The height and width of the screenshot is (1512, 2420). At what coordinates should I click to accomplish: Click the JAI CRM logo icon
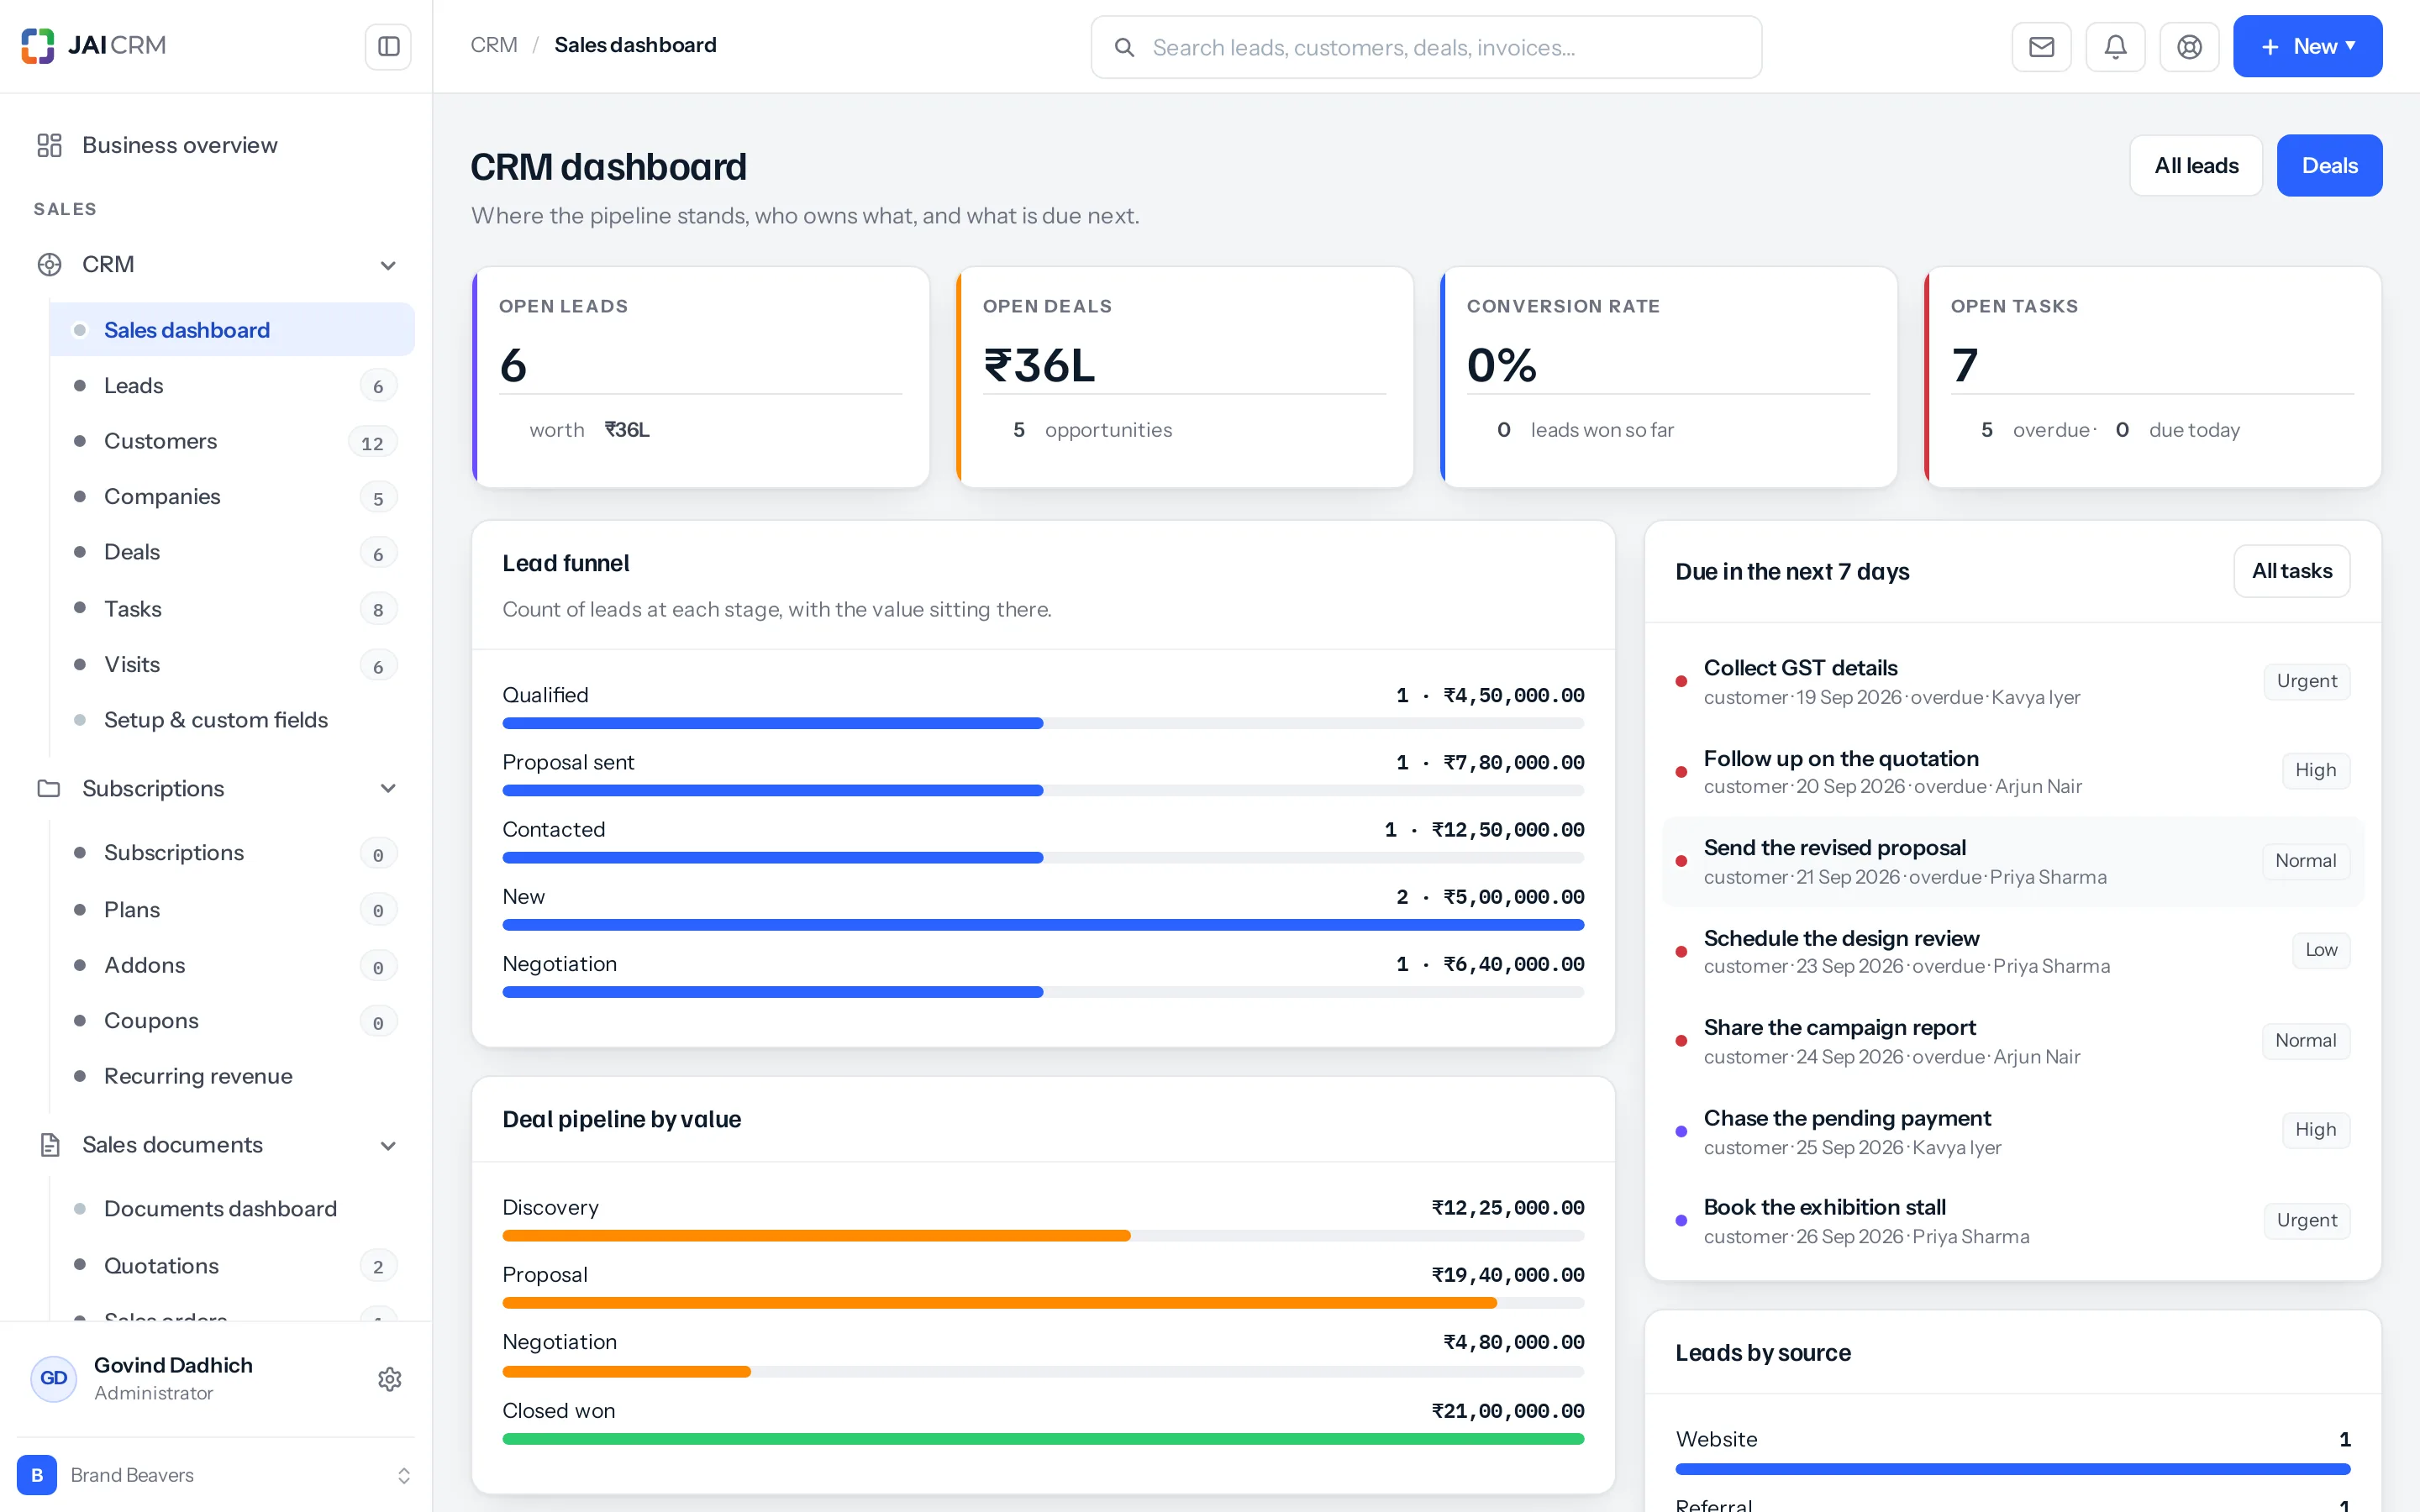pyautogui.click(x=38, y=46)
